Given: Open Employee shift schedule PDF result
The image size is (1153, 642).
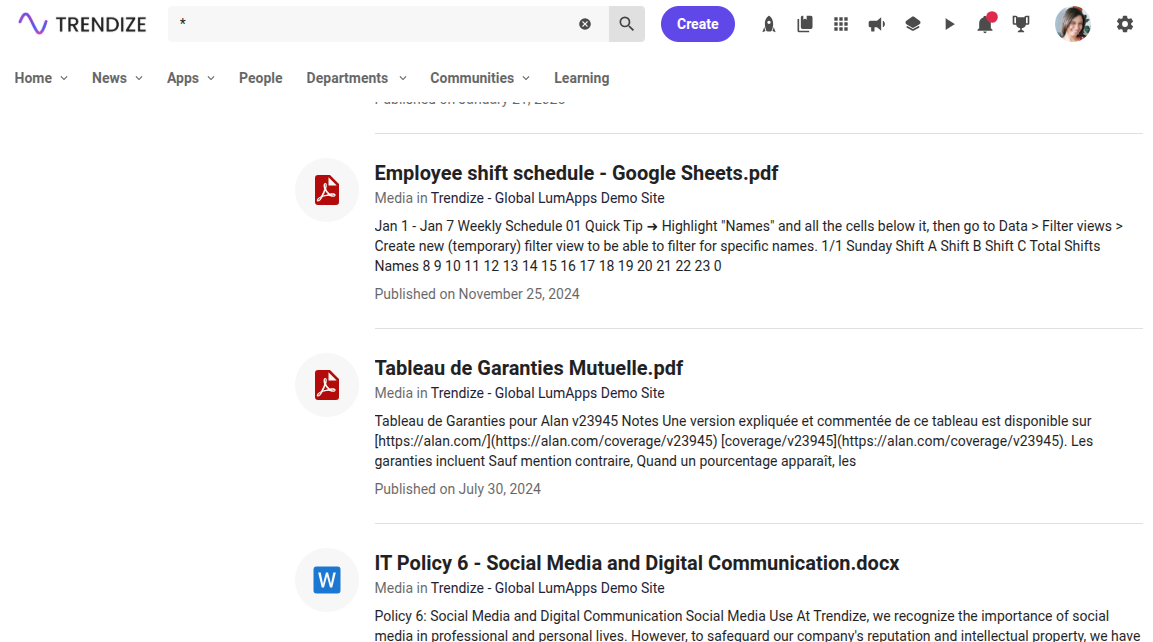Looking at the screenshot, I should pos(576,173).
